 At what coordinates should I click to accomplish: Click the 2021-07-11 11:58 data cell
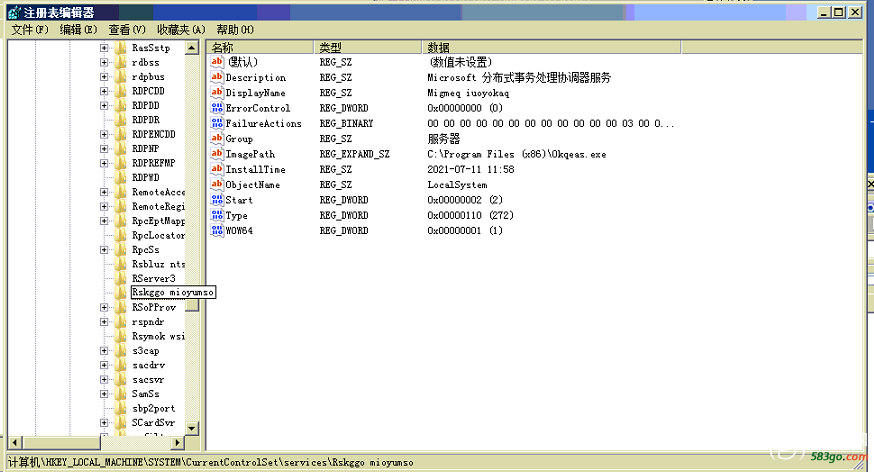471,169
